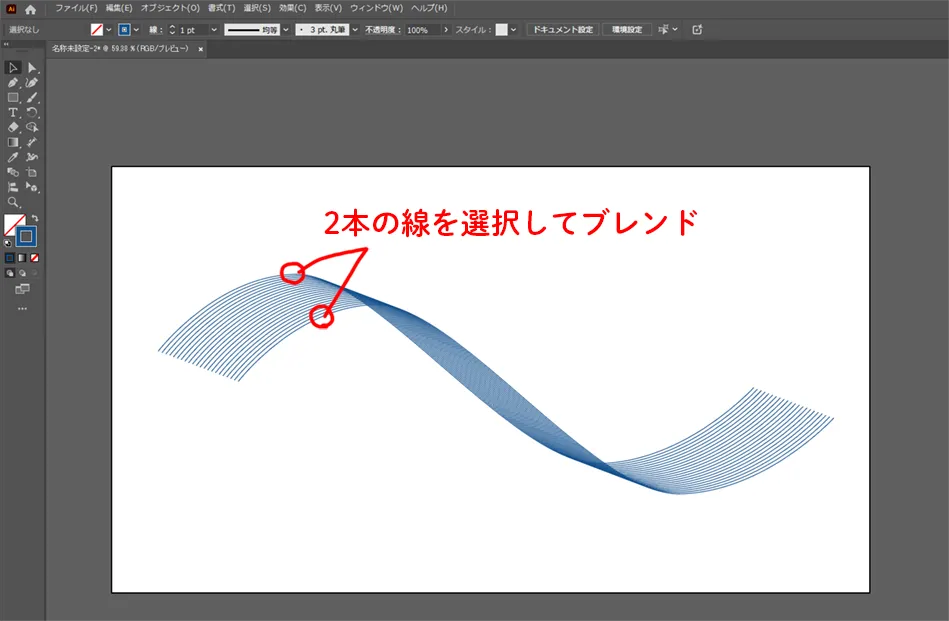Swap fill and stroke colors
This screenshot has width=949, height=621.
click(35, 218)
